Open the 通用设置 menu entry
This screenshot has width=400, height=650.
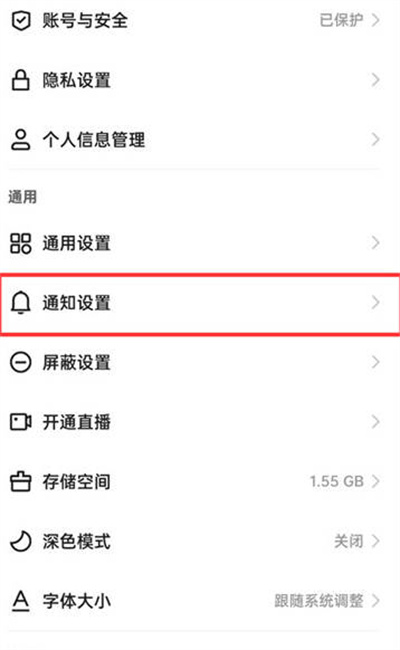pyautogui.click(x=200, y=243)
